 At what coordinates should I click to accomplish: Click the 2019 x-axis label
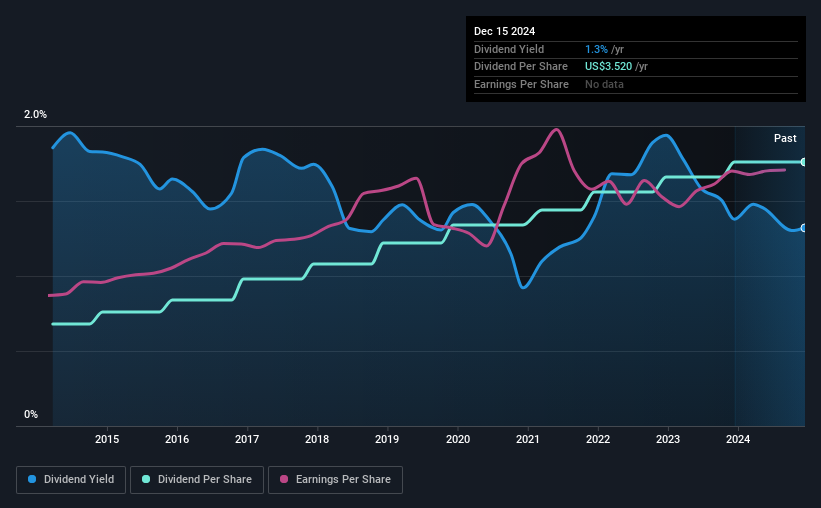(x=387, y=439)
